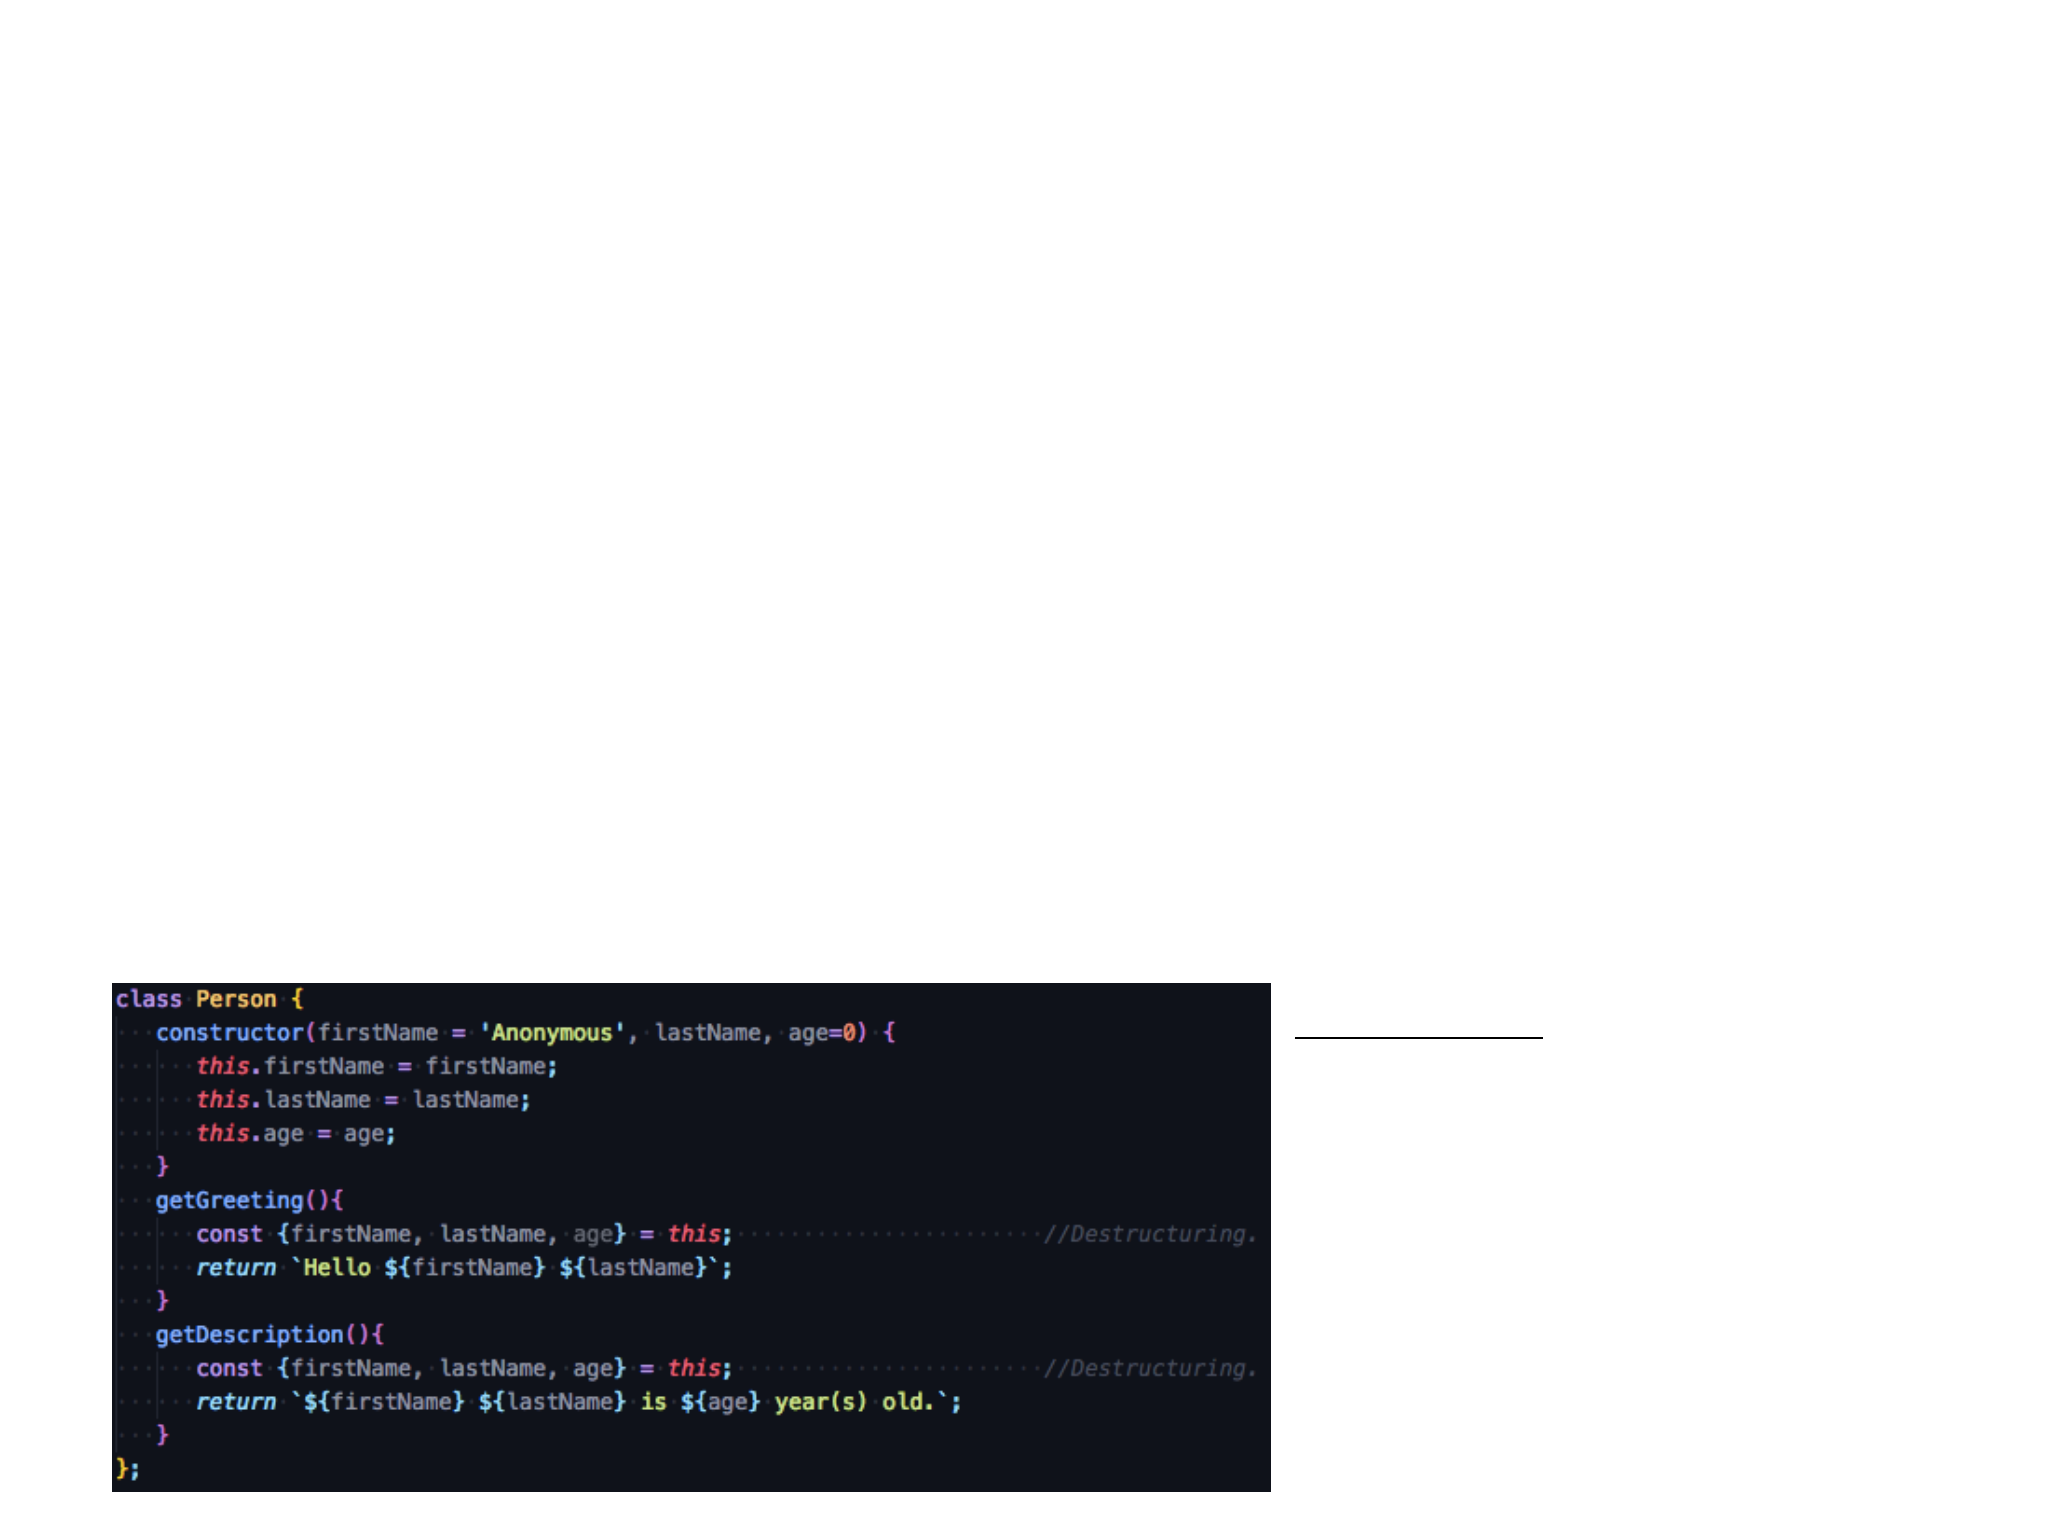Select the this.lastName assignment line
Image resolution: width=2048 pixels, height=1536 pixels.
tap(363, 1100)
